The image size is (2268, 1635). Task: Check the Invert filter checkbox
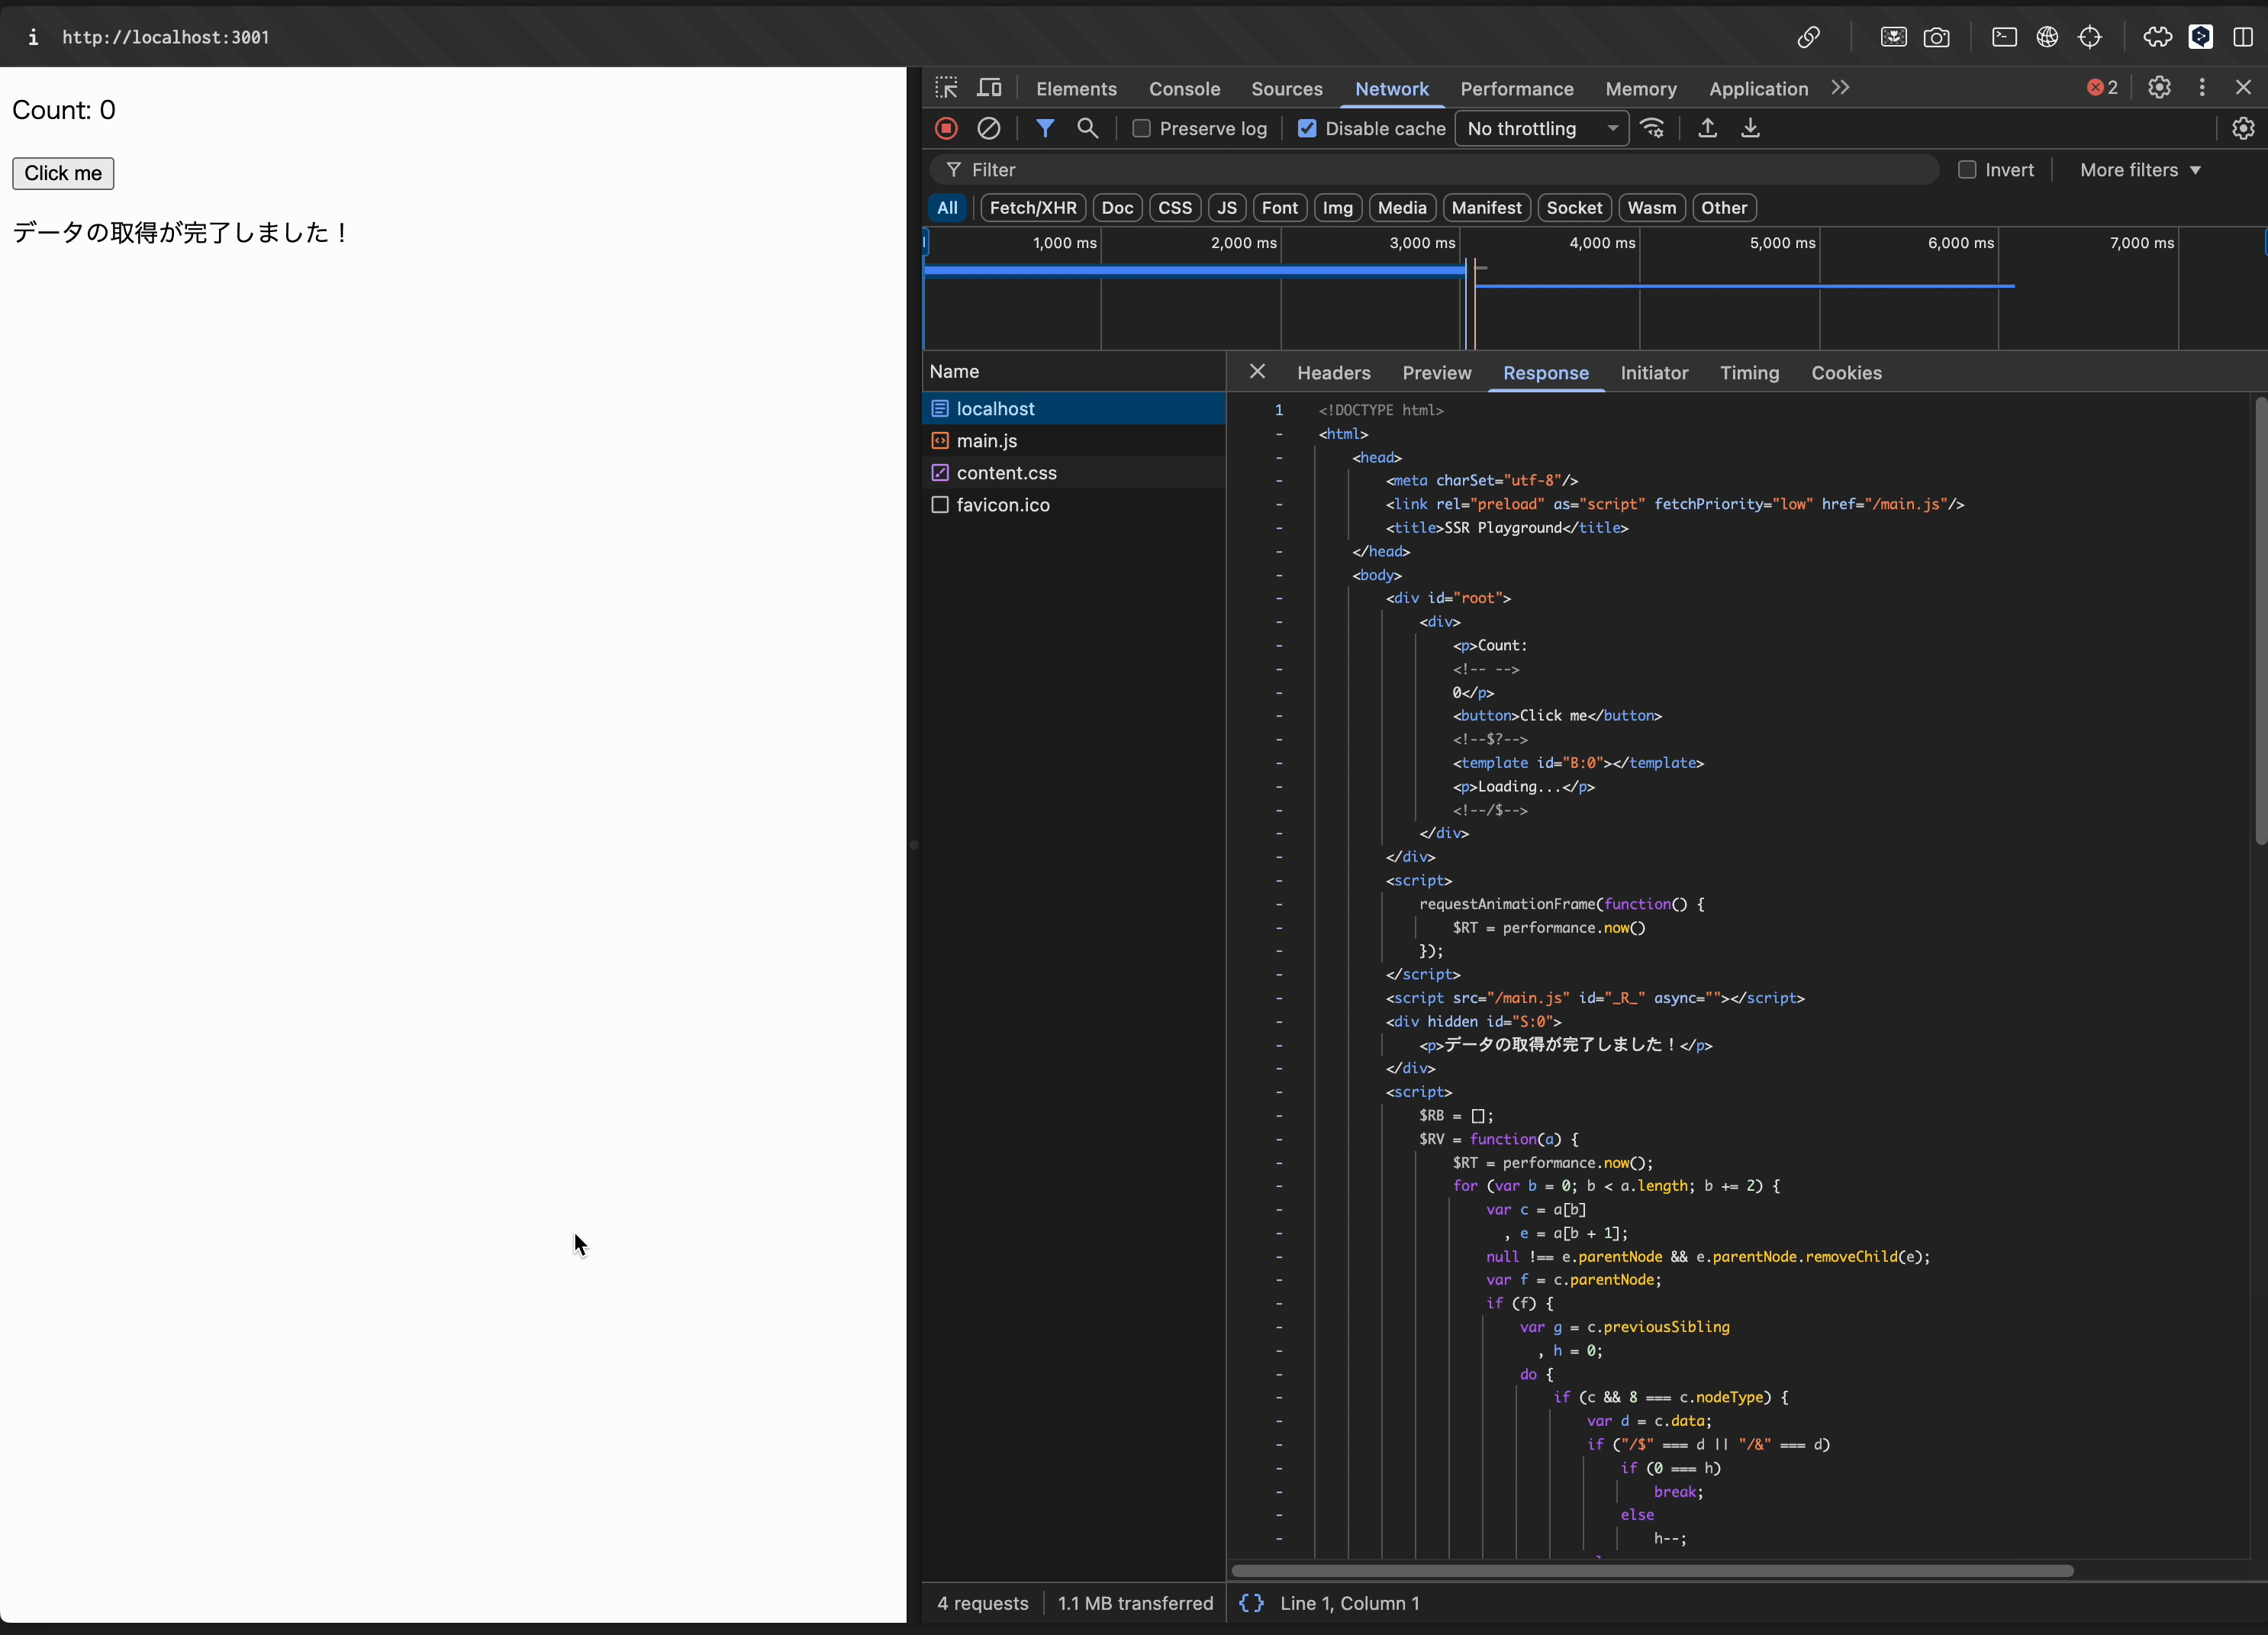click(x=1966, y=170)
